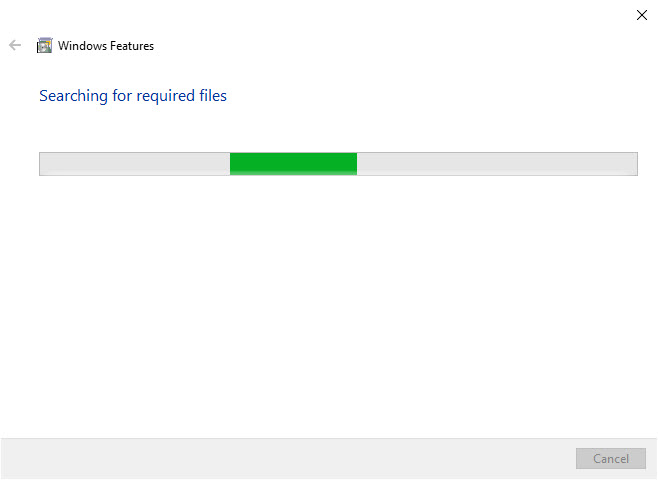
Task: Click the word Features in the title
Action: [132, 46]
